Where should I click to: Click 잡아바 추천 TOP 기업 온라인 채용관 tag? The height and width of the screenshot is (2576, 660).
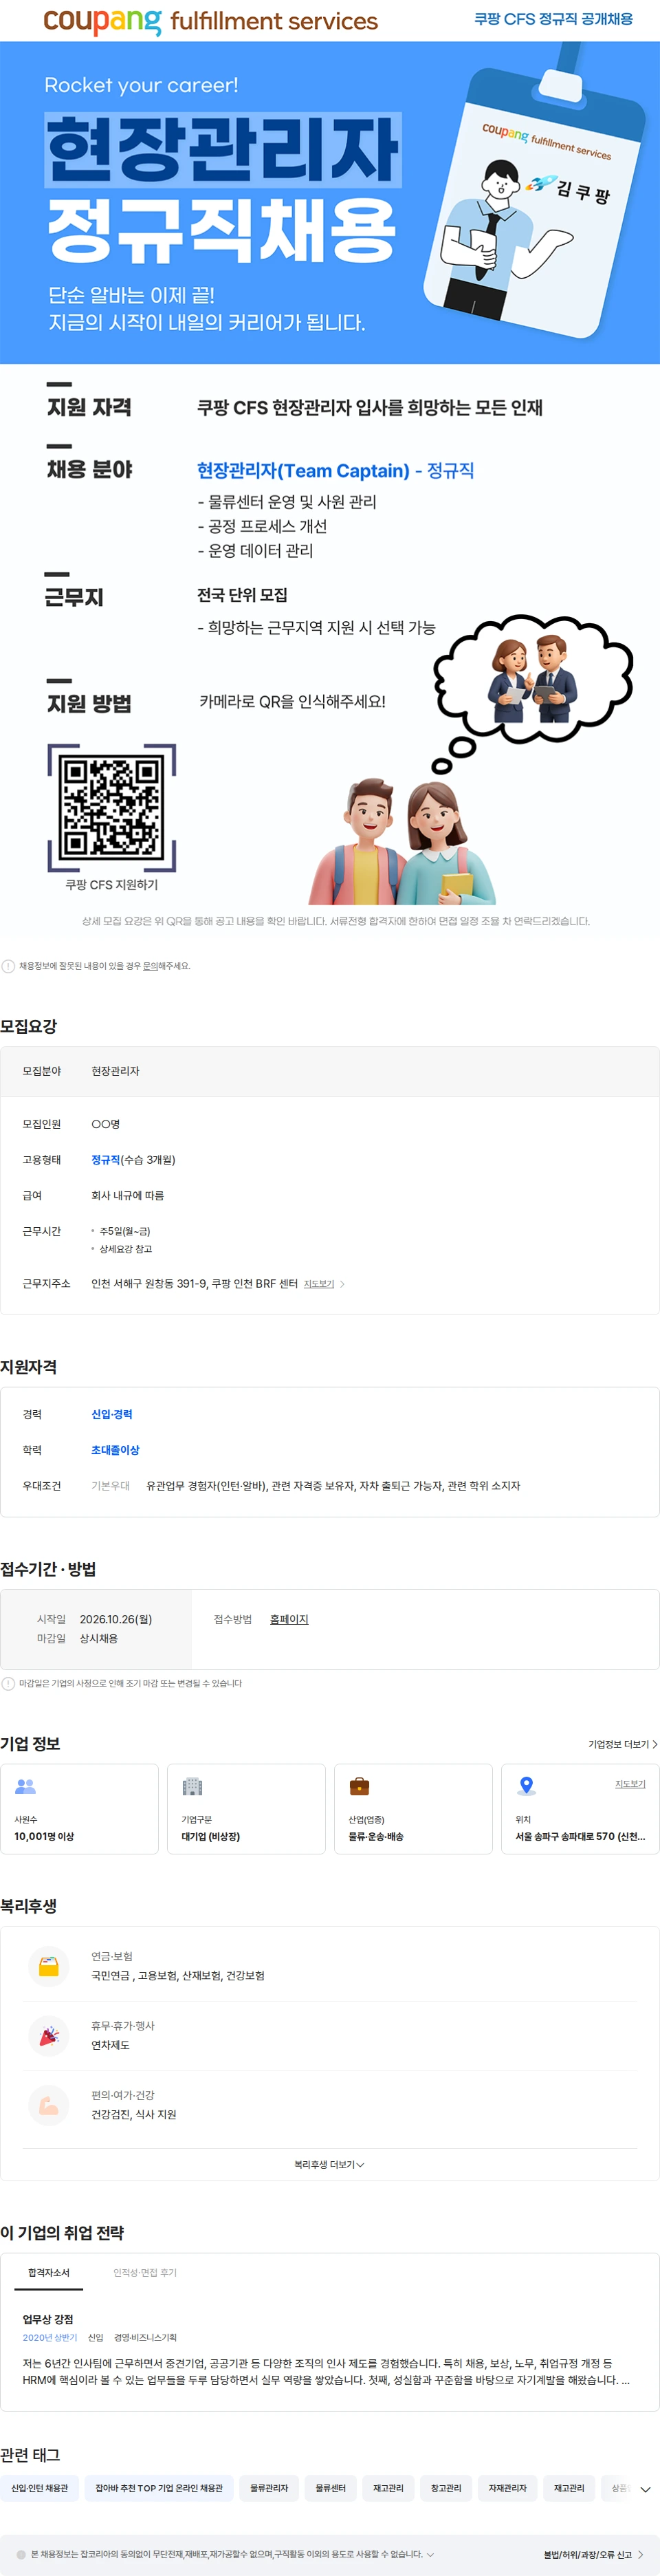click(159, 2488)
